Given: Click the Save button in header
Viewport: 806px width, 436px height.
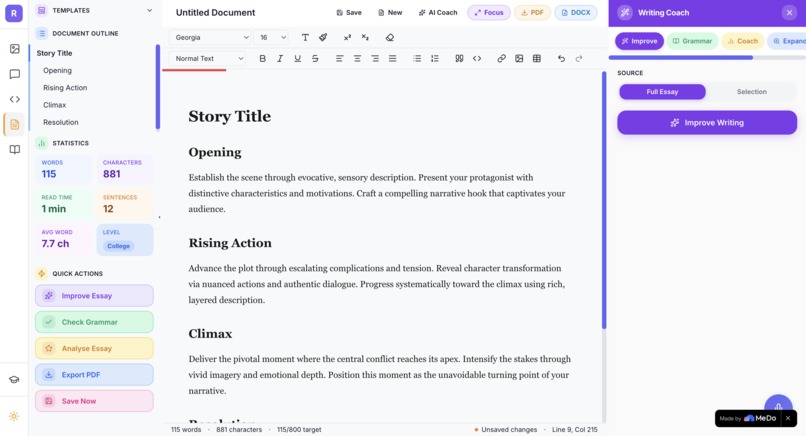Looking at the screenshot, I should (x=349, y=13).
